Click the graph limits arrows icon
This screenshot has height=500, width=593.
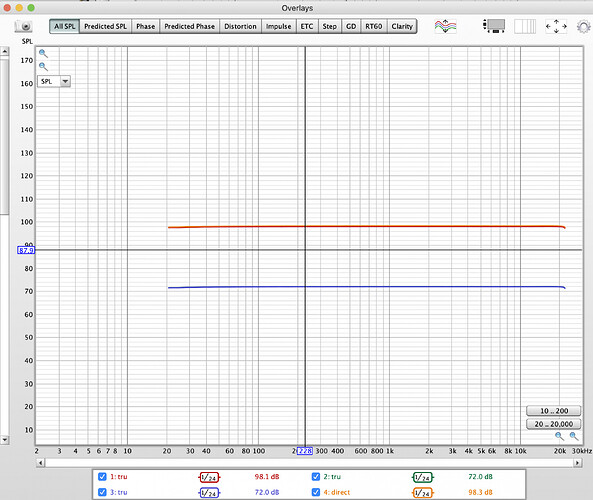(556, 26)
